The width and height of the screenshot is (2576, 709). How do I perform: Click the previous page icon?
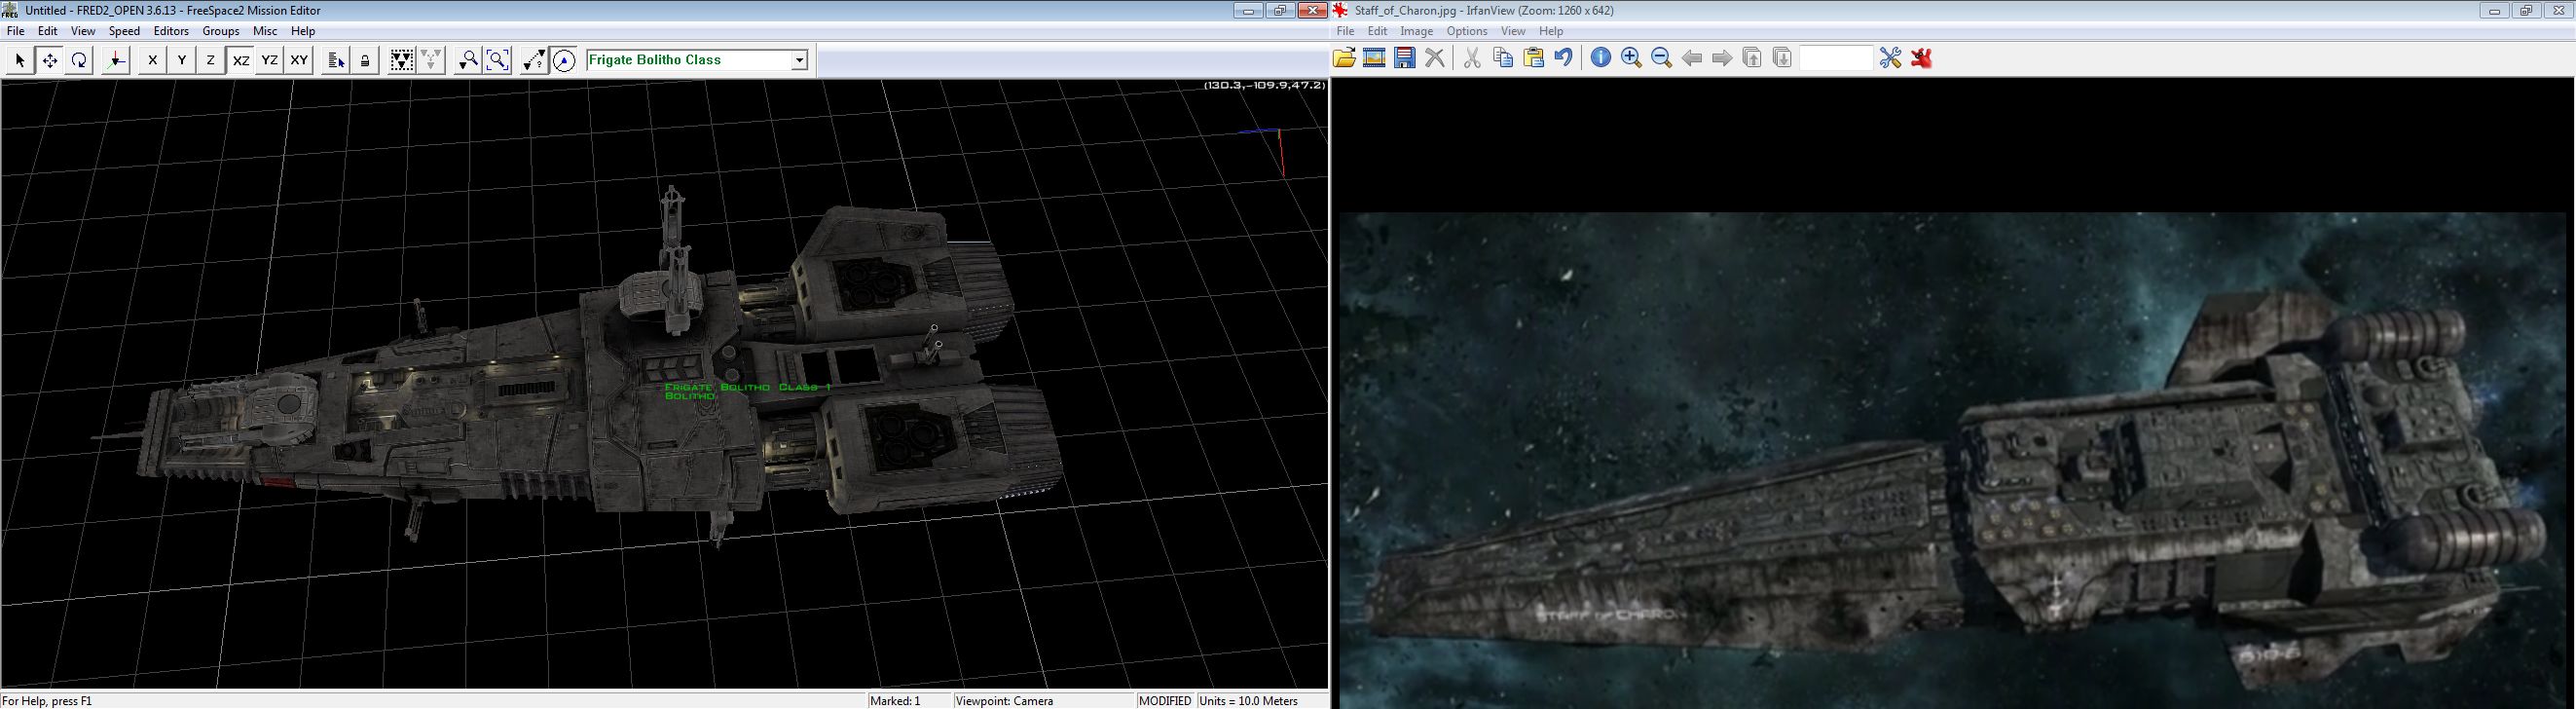click(1752, 58)
